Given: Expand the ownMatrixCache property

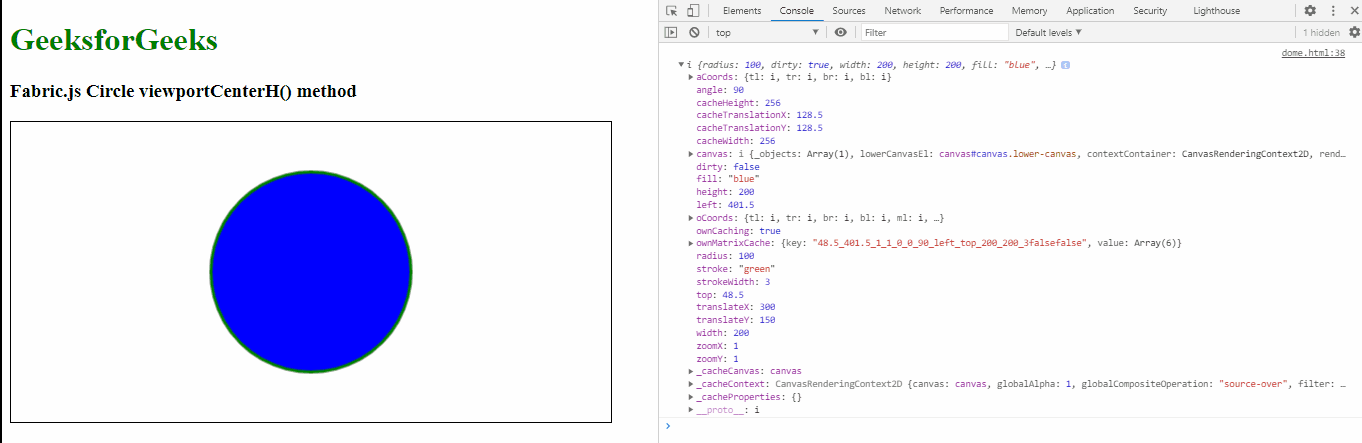Looking at the screenshot, I should [691, 243].
